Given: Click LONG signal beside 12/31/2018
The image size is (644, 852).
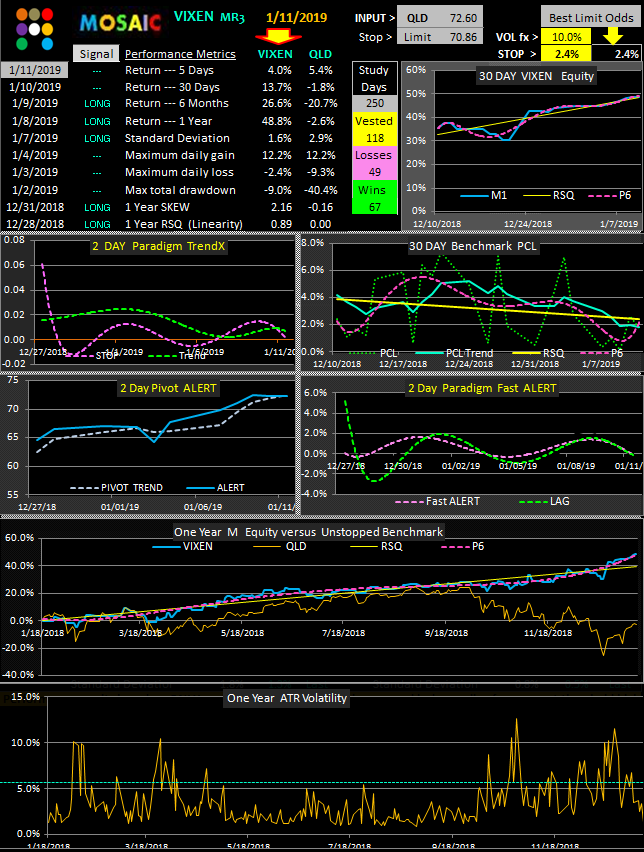Looking at the screenshot, I should 97,207.
